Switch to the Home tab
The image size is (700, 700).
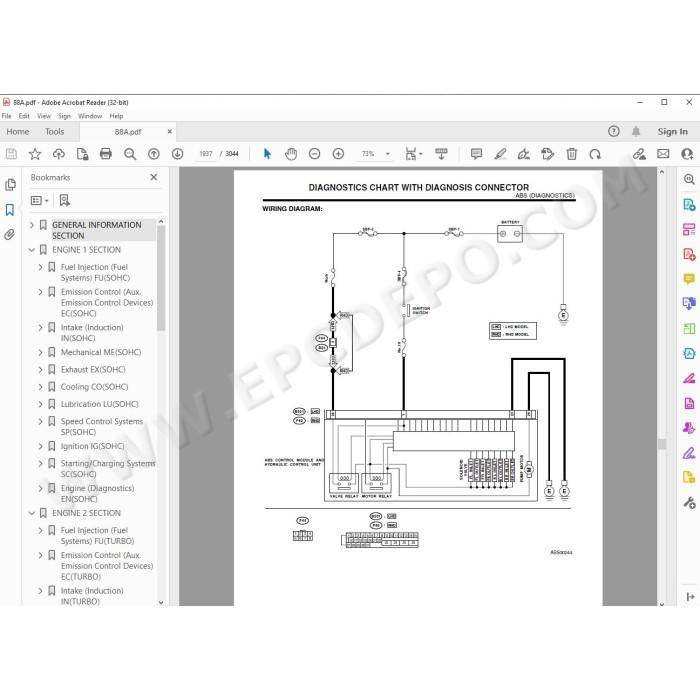[x=18, y=132]
